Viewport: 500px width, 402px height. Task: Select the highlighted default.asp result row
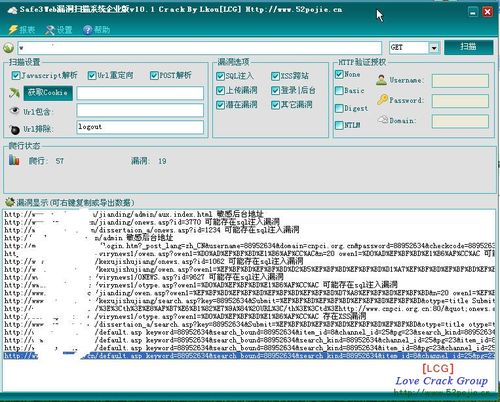pyautogui.click(x=249, y=356)
